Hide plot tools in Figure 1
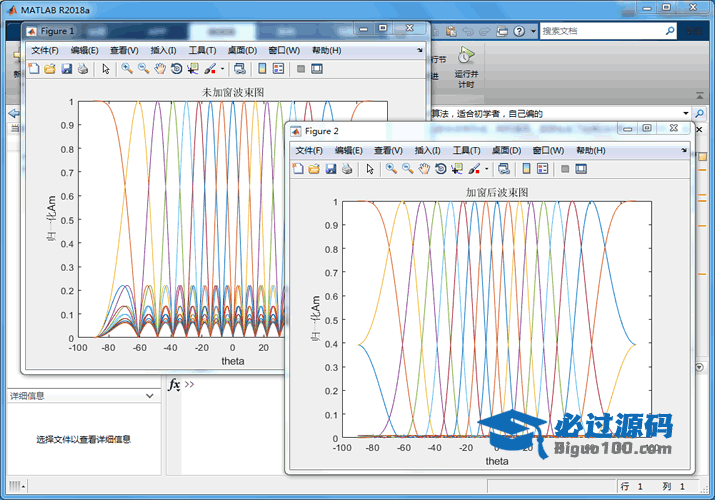The height and width of the screenshot is (500, 715). coord(301,69)
